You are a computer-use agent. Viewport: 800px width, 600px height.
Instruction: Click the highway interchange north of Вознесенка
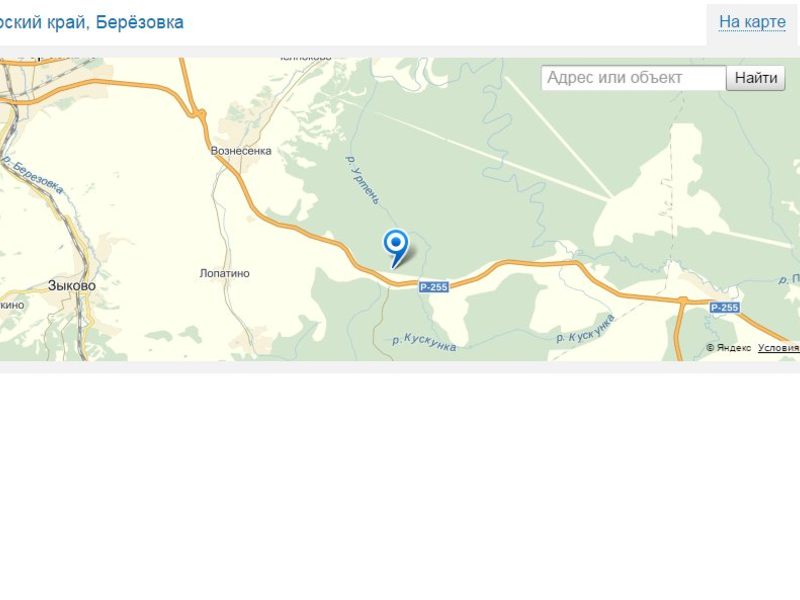click(x=198, y=115)
